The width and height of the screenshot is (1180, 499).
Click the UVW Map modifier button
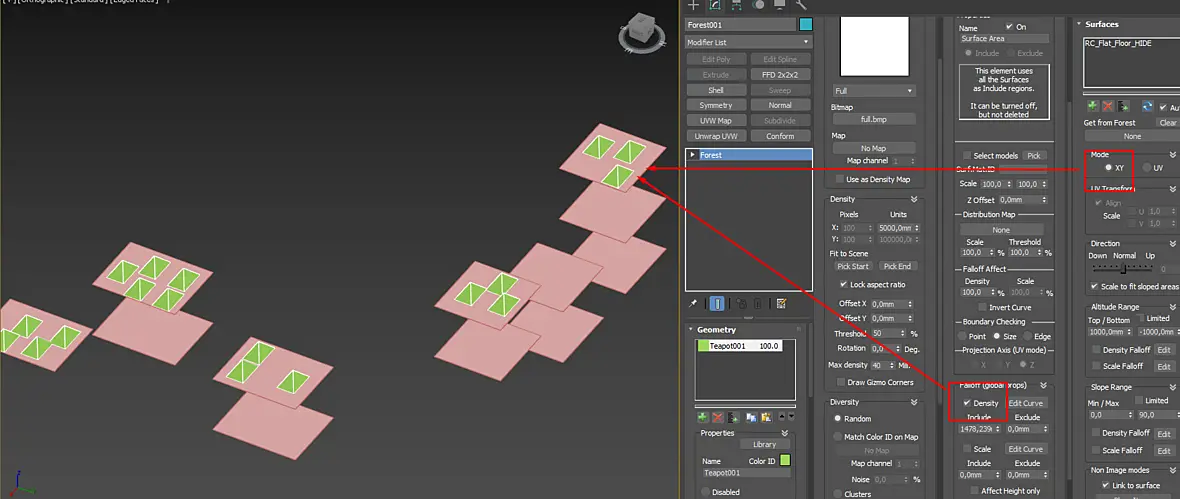(716, 120)
